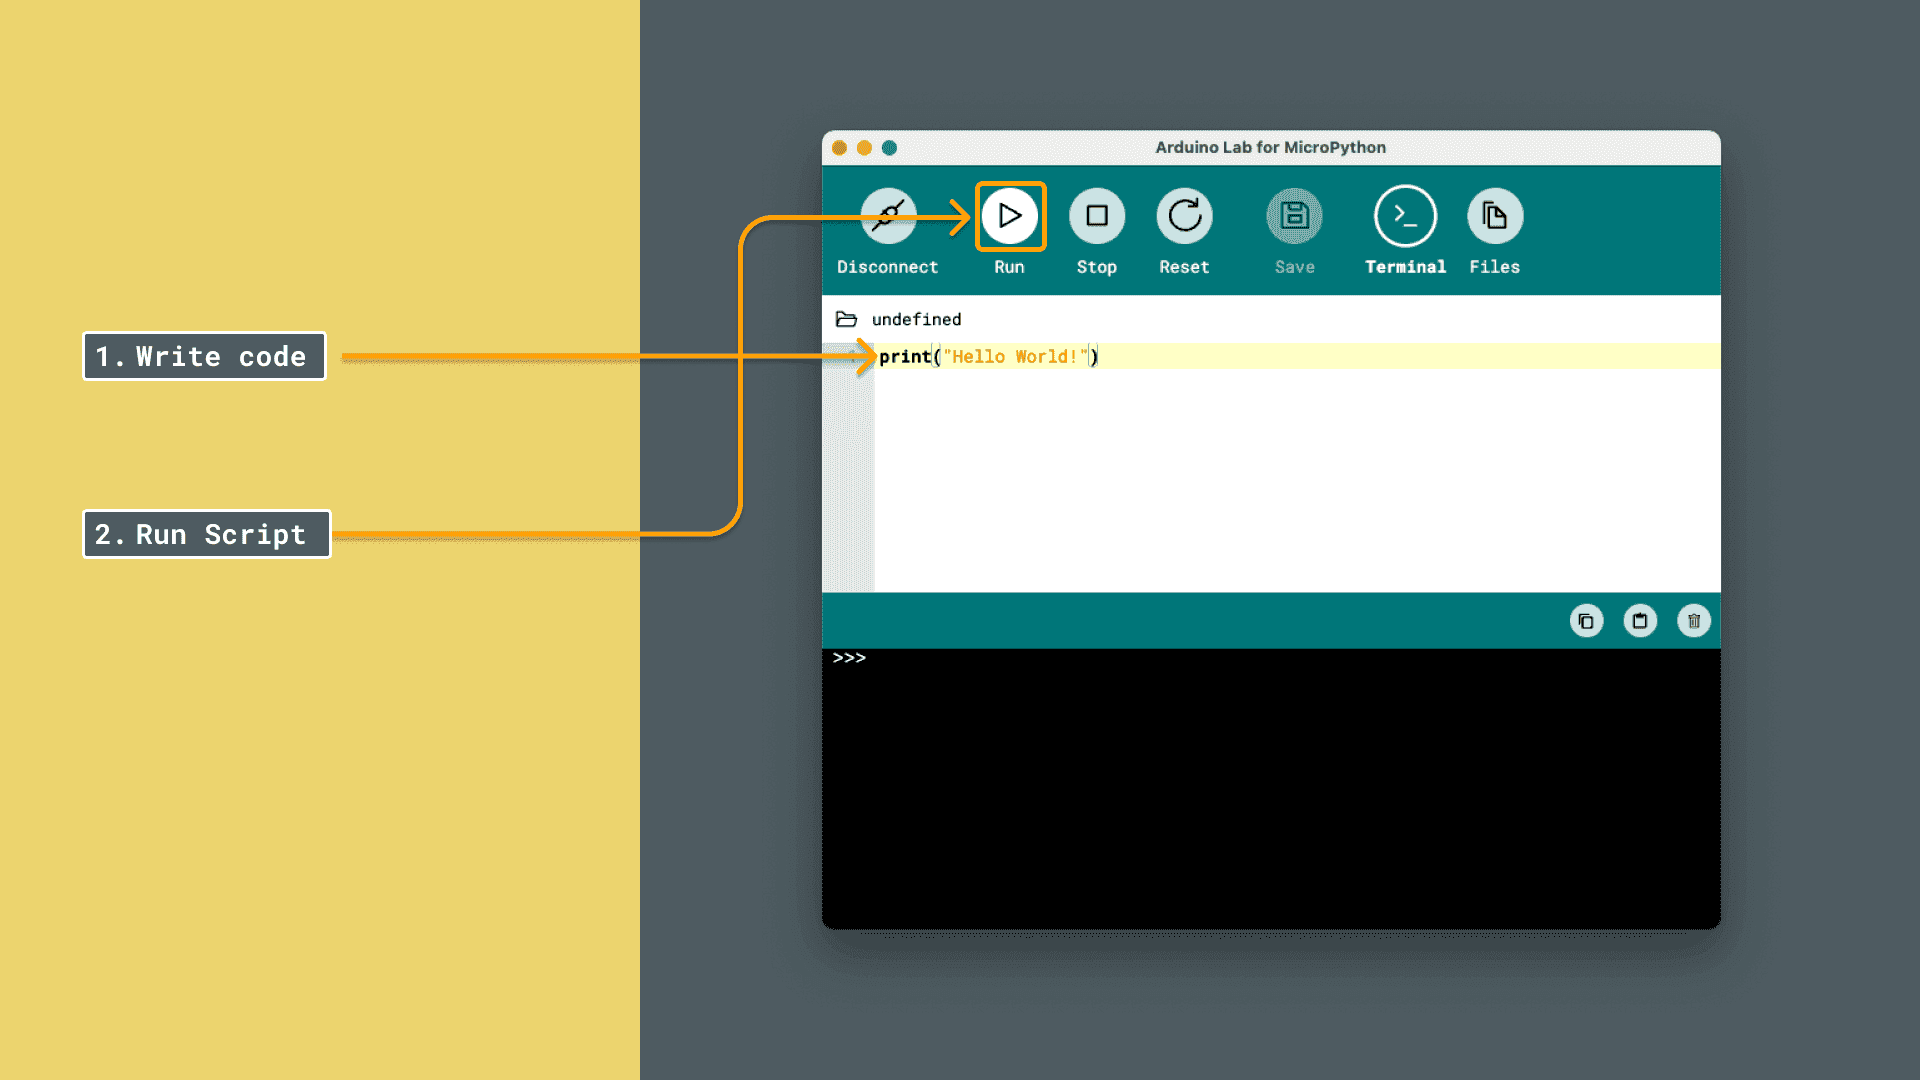Click the open folder icon beside undefined
Image resolution: width=1920 pixels, height=1080 pixels.
coord(846,319)
